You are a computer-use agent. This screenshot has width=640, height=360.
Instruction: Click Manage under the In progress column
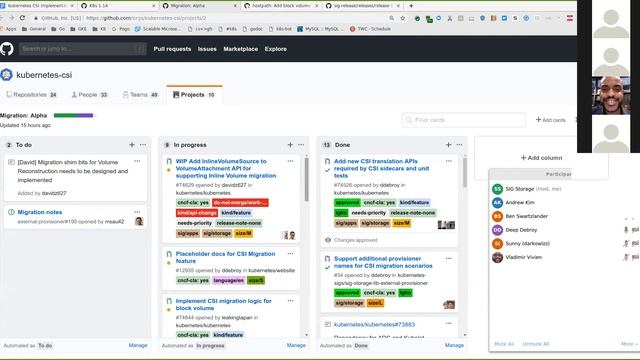tap(296, 345)
